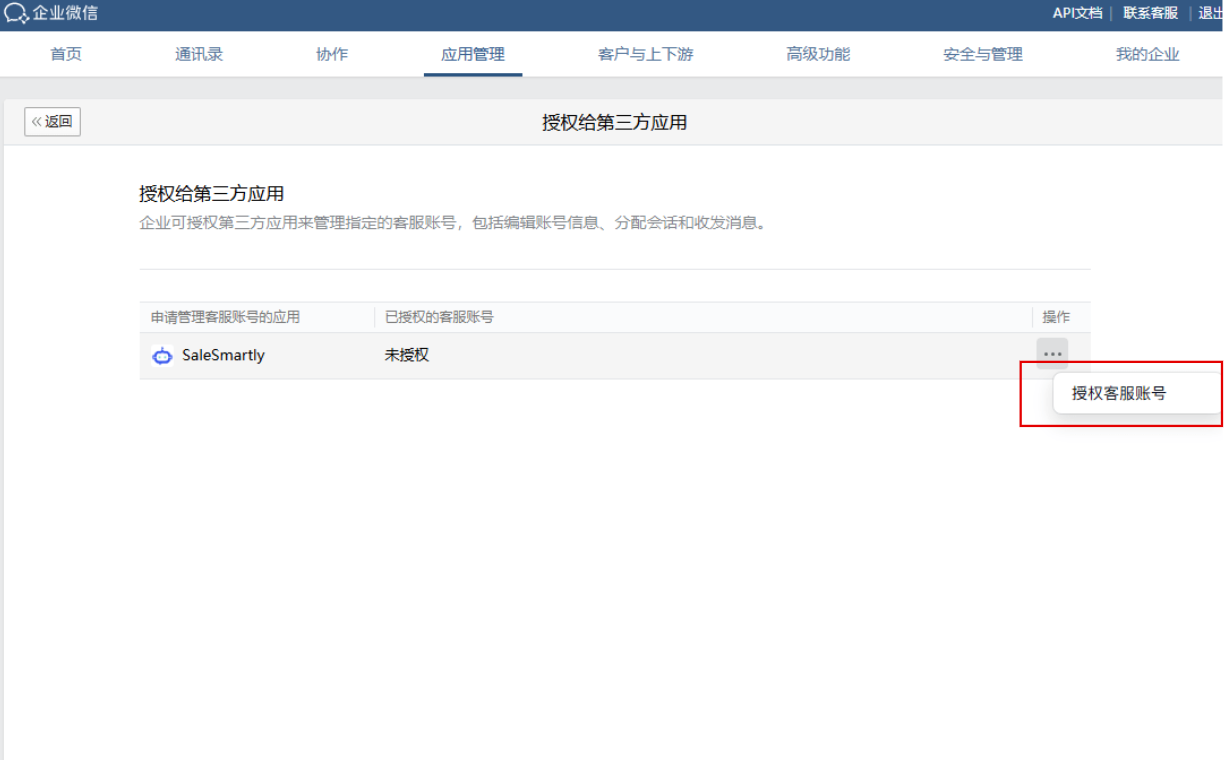Open the three-dot actions menu for SaleSmartly
The image size is (1226, 760).
pyautogui.click(x=1052, y=354)
